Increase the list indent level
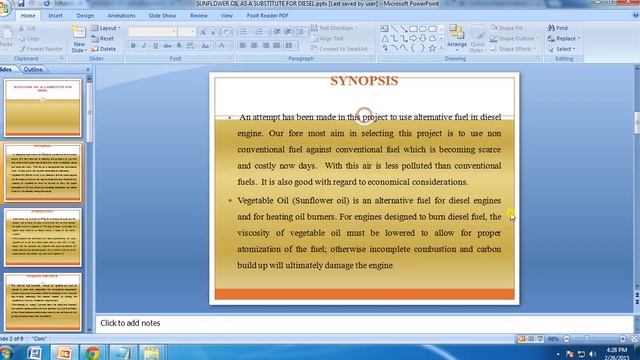The image size is (640, 360). pos(288,32)
